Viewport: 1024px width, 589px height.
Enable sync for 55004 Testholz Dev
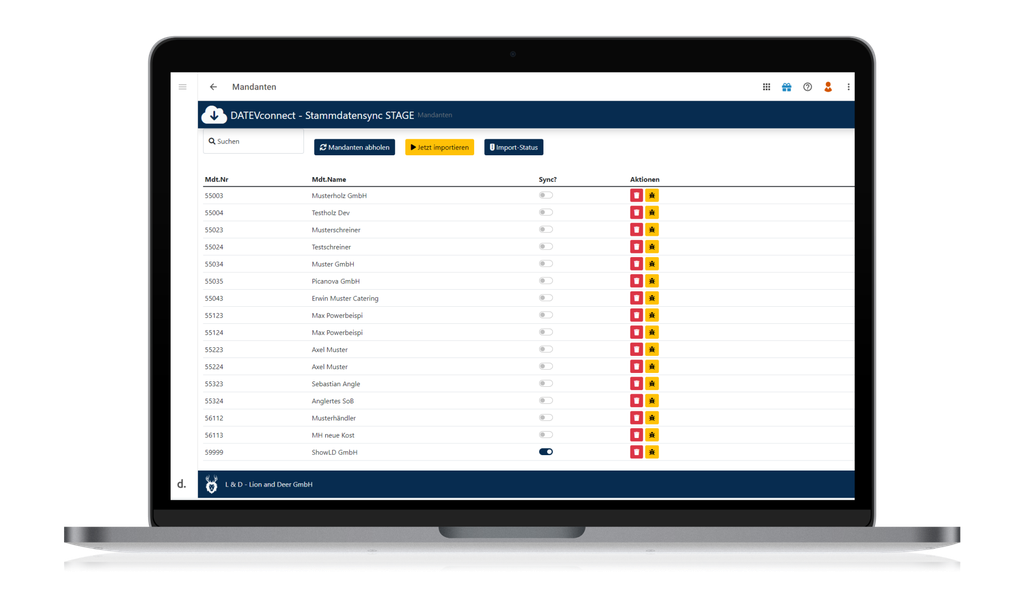coord(546,212)
